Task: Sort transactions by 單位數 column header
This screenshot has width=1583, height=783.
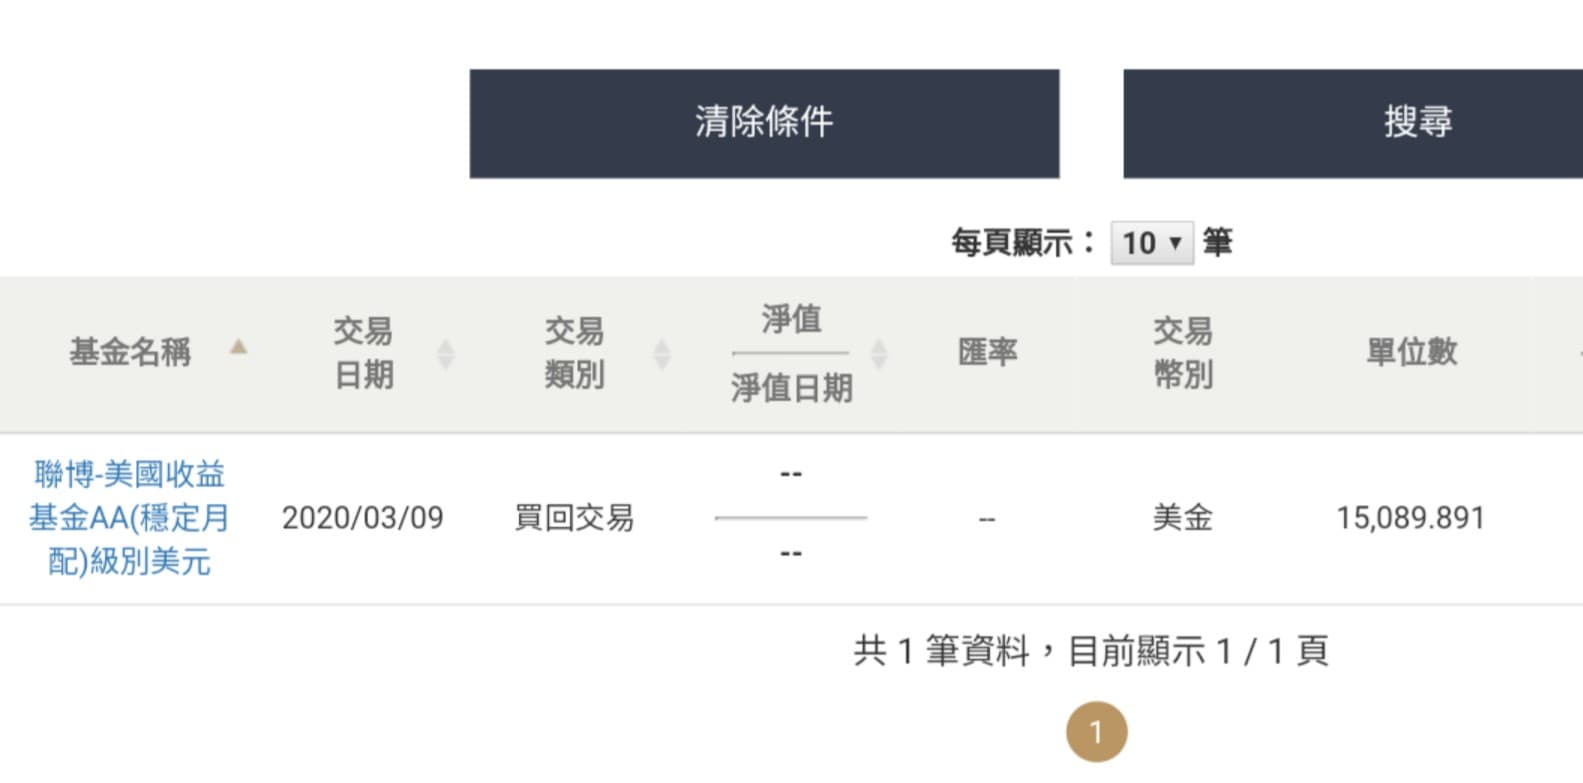Action: click(1414, 352)
